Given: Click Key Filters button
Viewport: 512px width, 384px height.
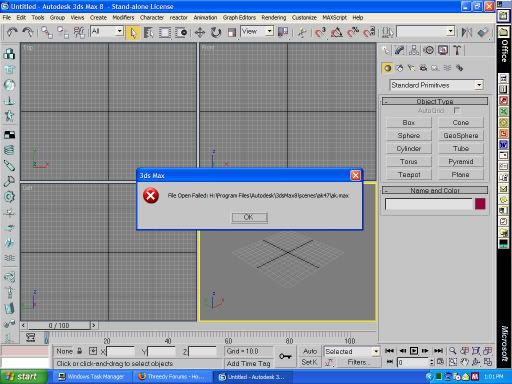Looking at the screenshot, I should pos(357,362).
